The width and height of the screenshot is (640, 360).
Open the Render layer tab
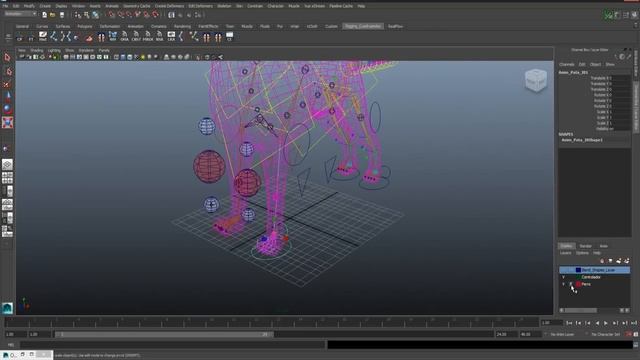pyautogui.click(x=585, y=246)
